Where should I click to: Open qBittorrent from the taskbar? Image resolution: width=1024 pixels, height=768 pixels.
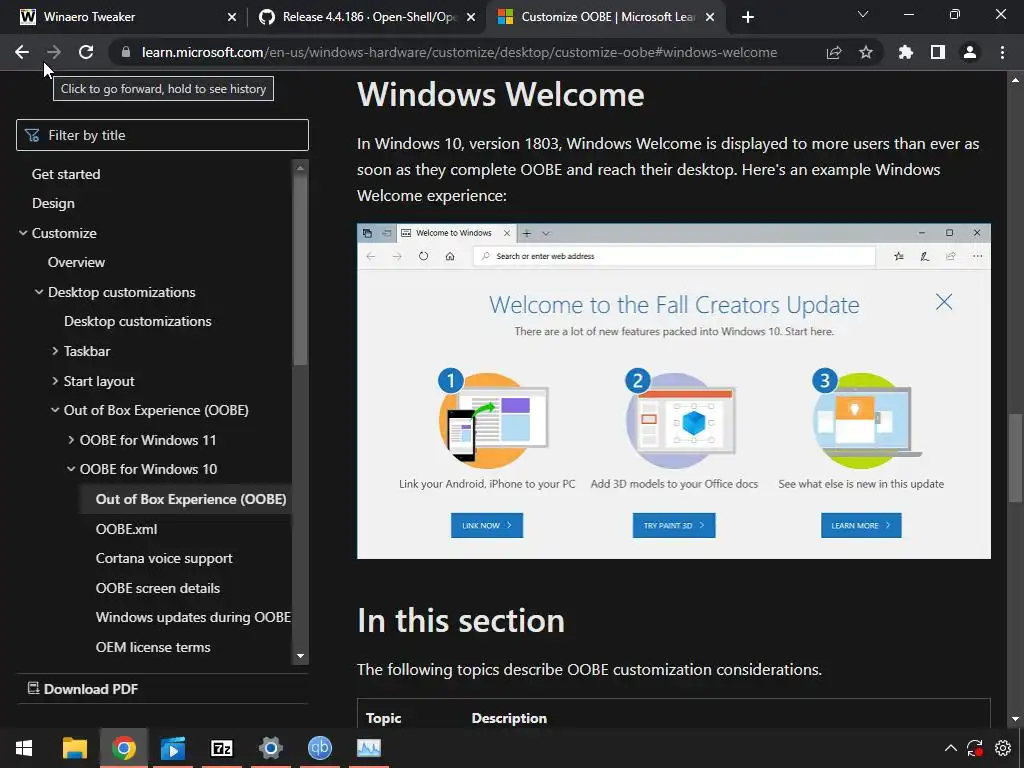(319, 748)
